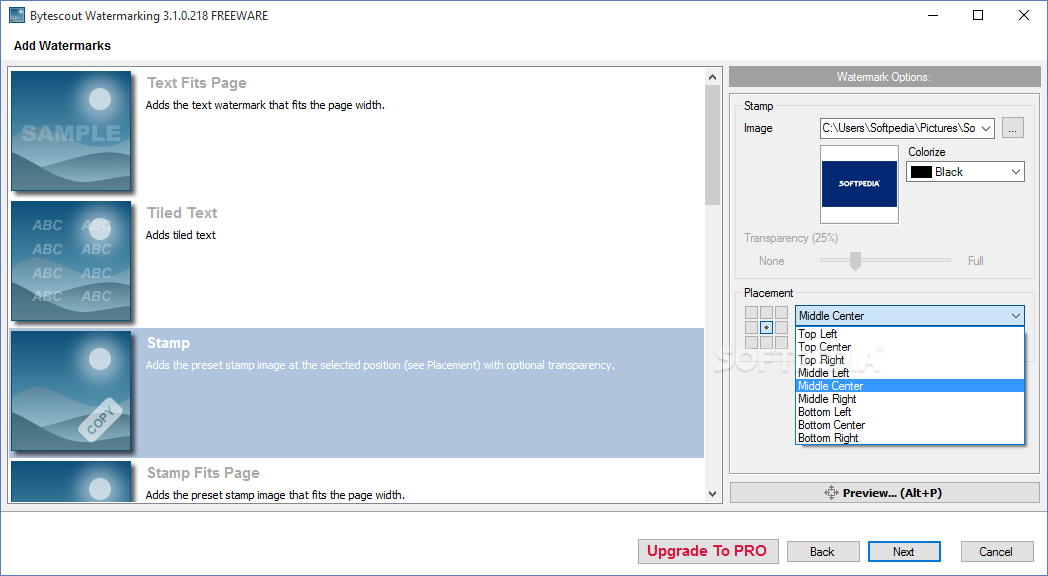The height and width of the screenshot is (576, 1048).
Task: Choose Top Center from placement list
Action: tap(910, 347)
